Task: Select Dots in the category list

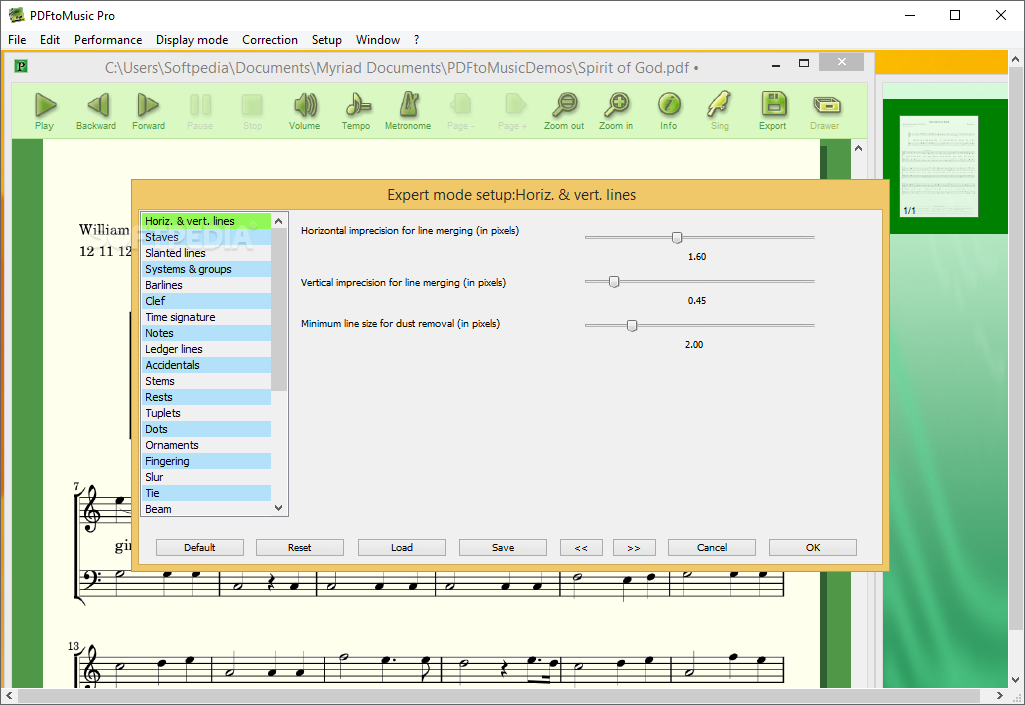Action: point(206,429)
